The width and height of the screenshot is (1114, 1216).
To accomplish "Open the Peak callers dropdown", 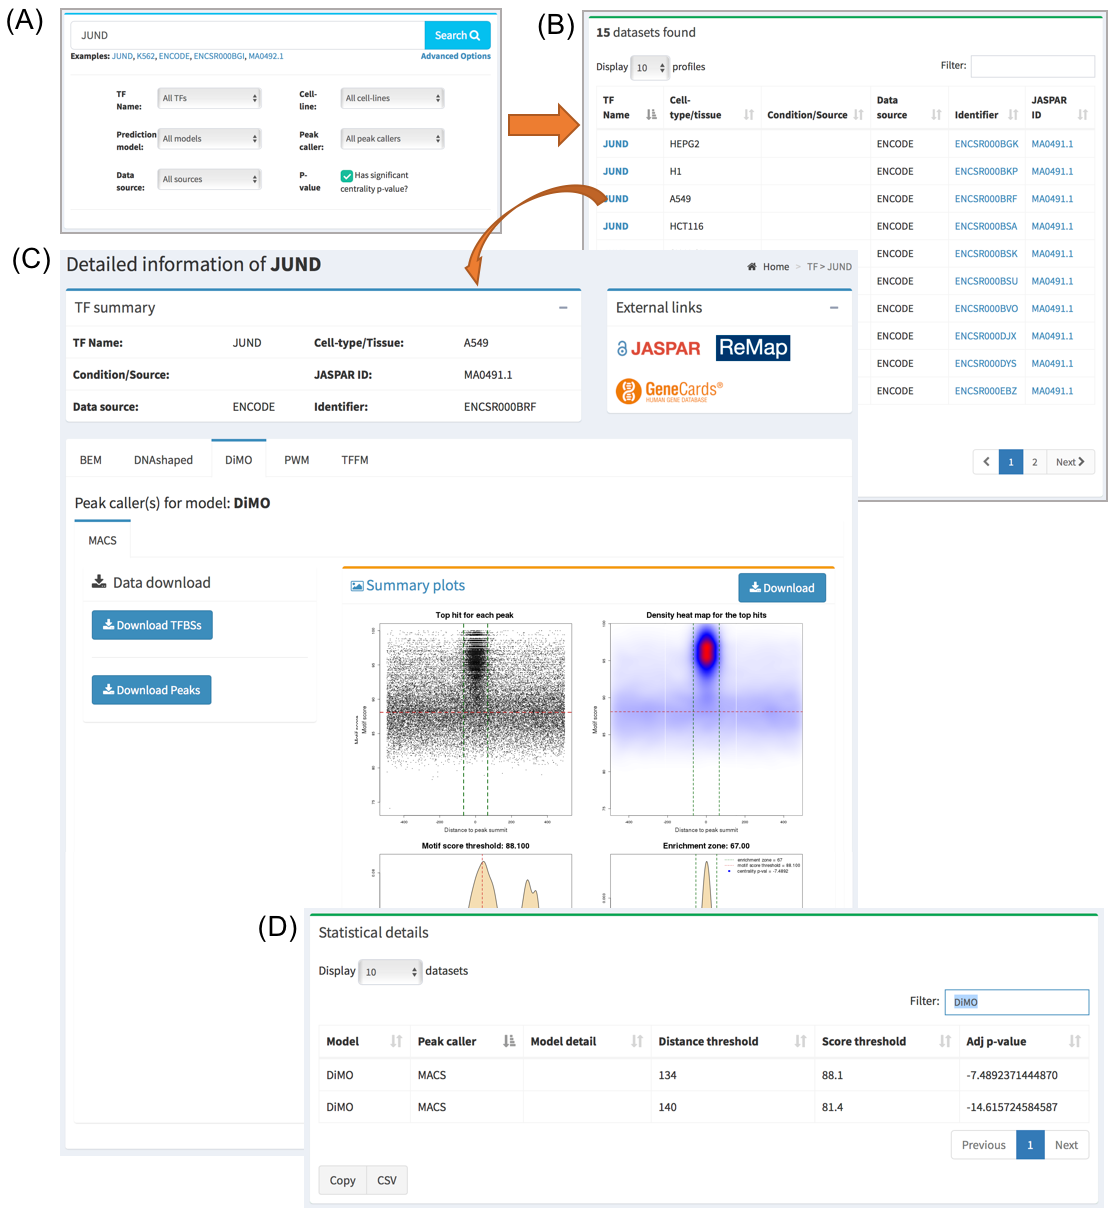I will tap(392, 139).
